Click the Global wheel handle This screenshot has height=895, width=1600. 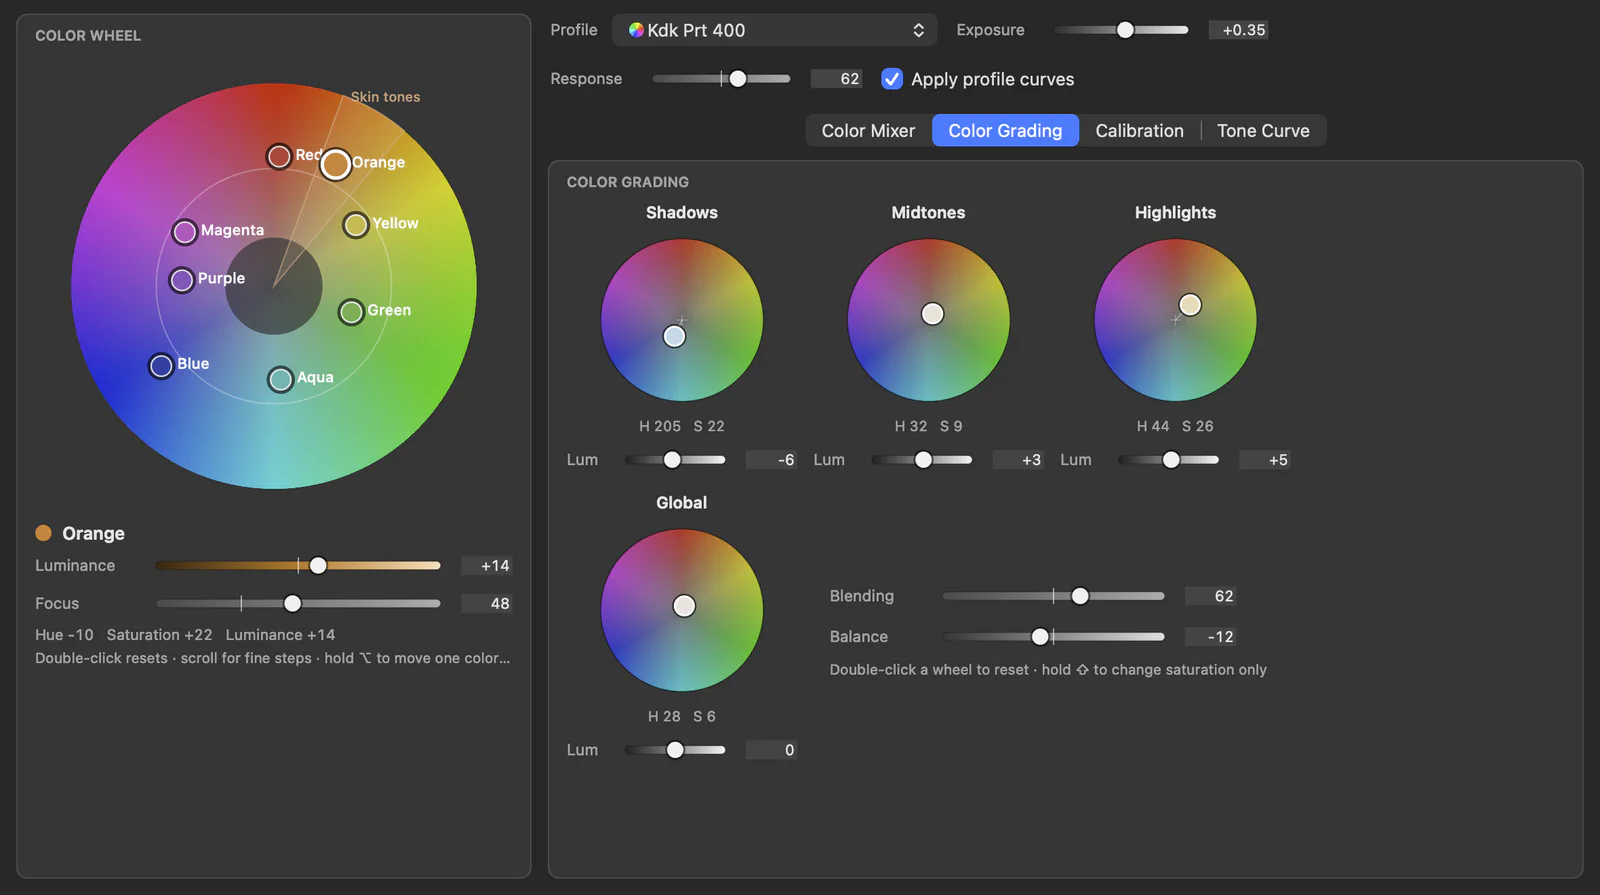point(684,605)
